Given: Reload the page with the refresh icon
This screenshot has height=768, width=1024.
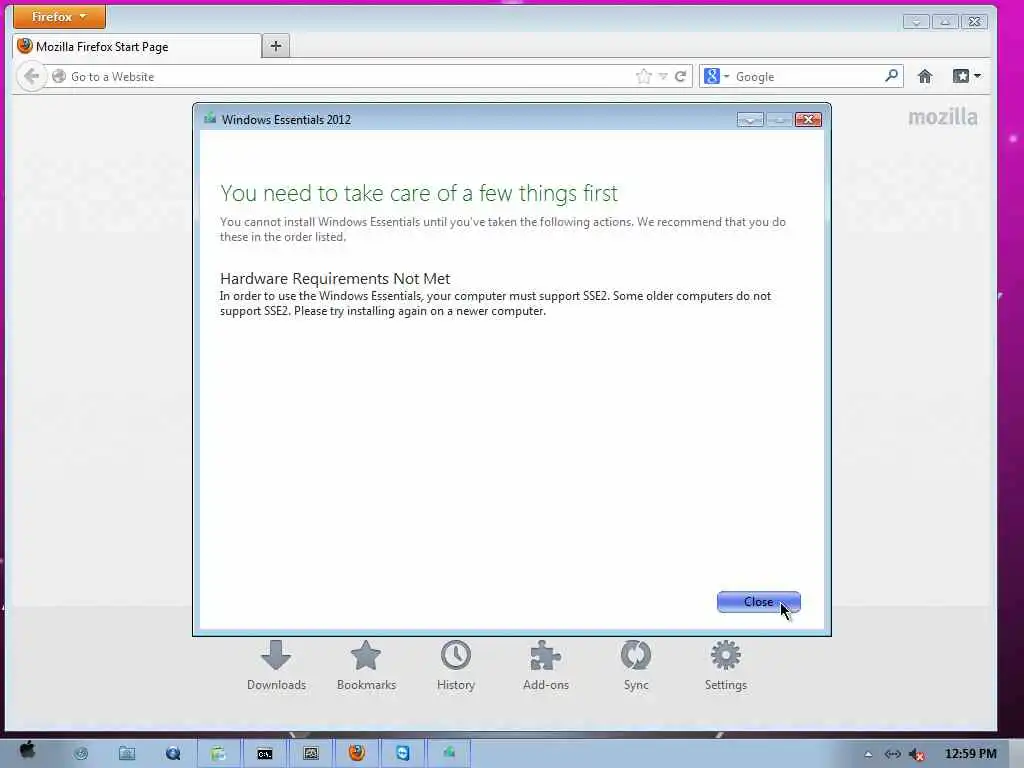Looking at the screenshot, I should 680,76.
